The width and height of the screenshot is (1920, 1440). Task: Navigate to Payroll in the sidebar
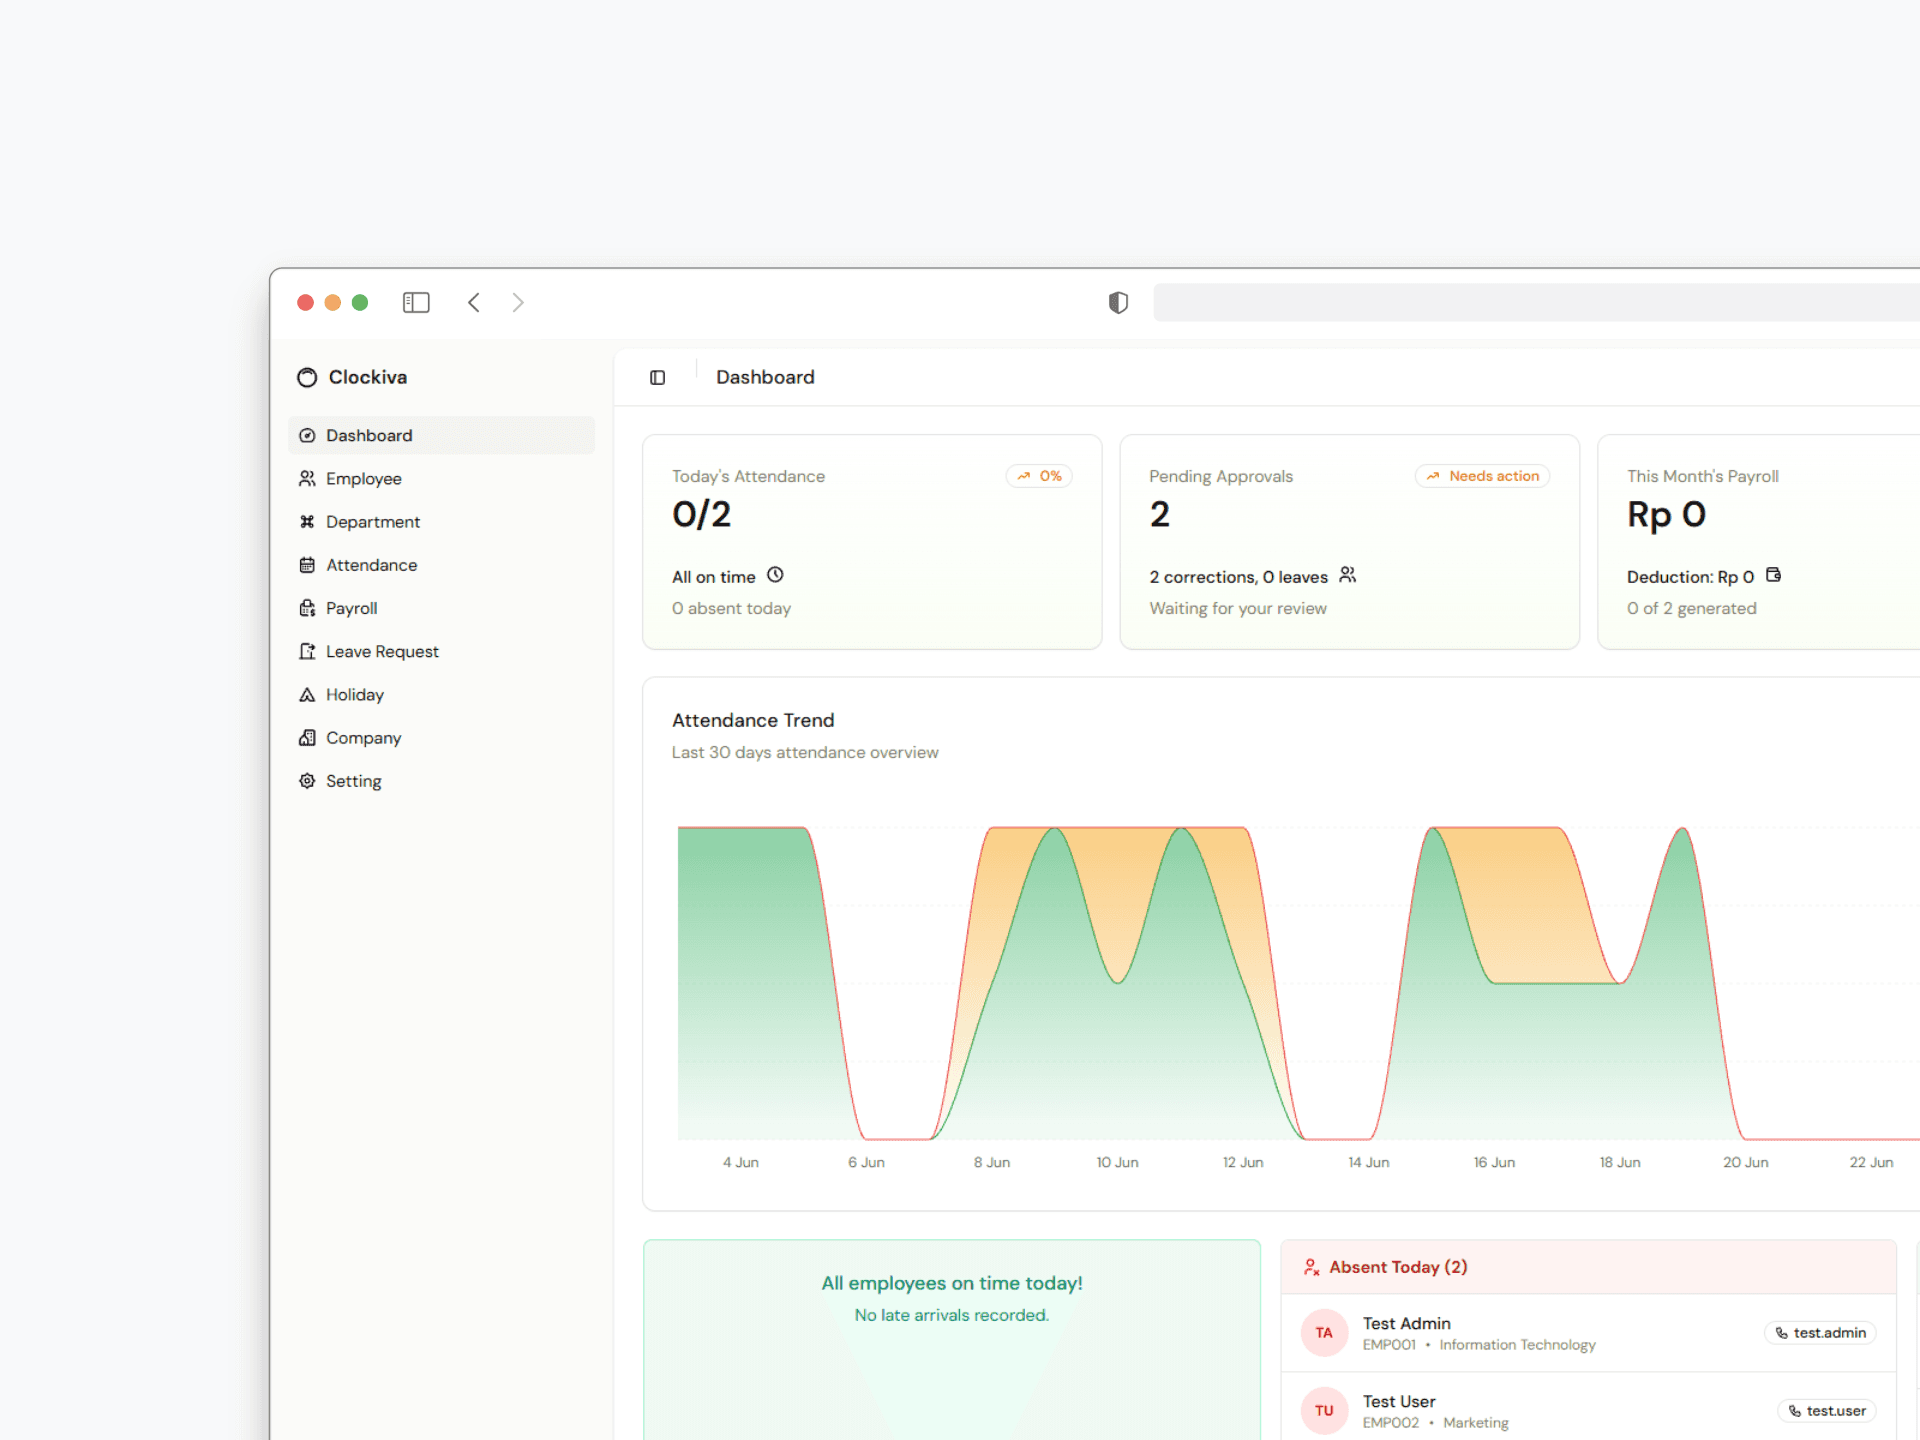[x=441, y=608]
